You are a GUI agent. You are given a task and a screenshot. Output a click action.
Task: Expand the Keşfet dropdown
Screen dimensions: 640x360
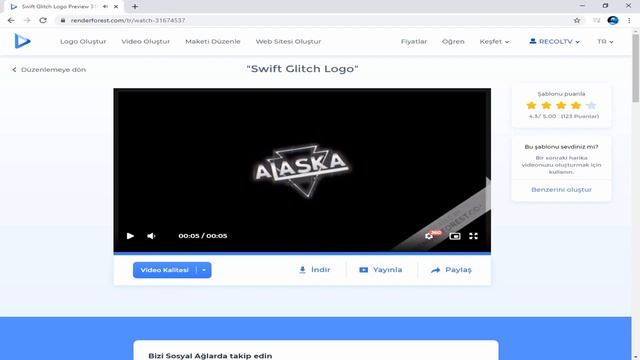point(494,42)
